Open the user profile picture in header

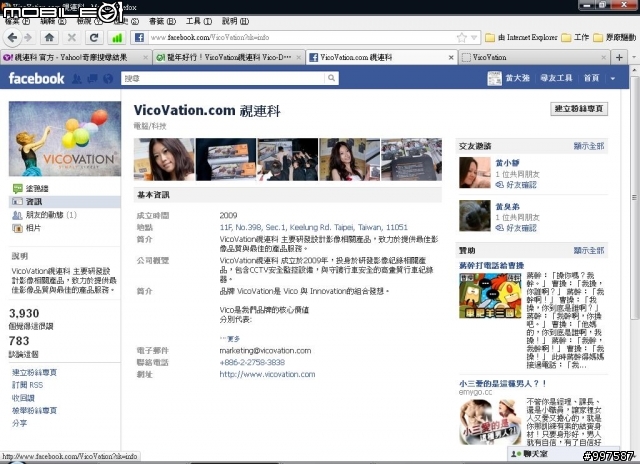(494, 78)
